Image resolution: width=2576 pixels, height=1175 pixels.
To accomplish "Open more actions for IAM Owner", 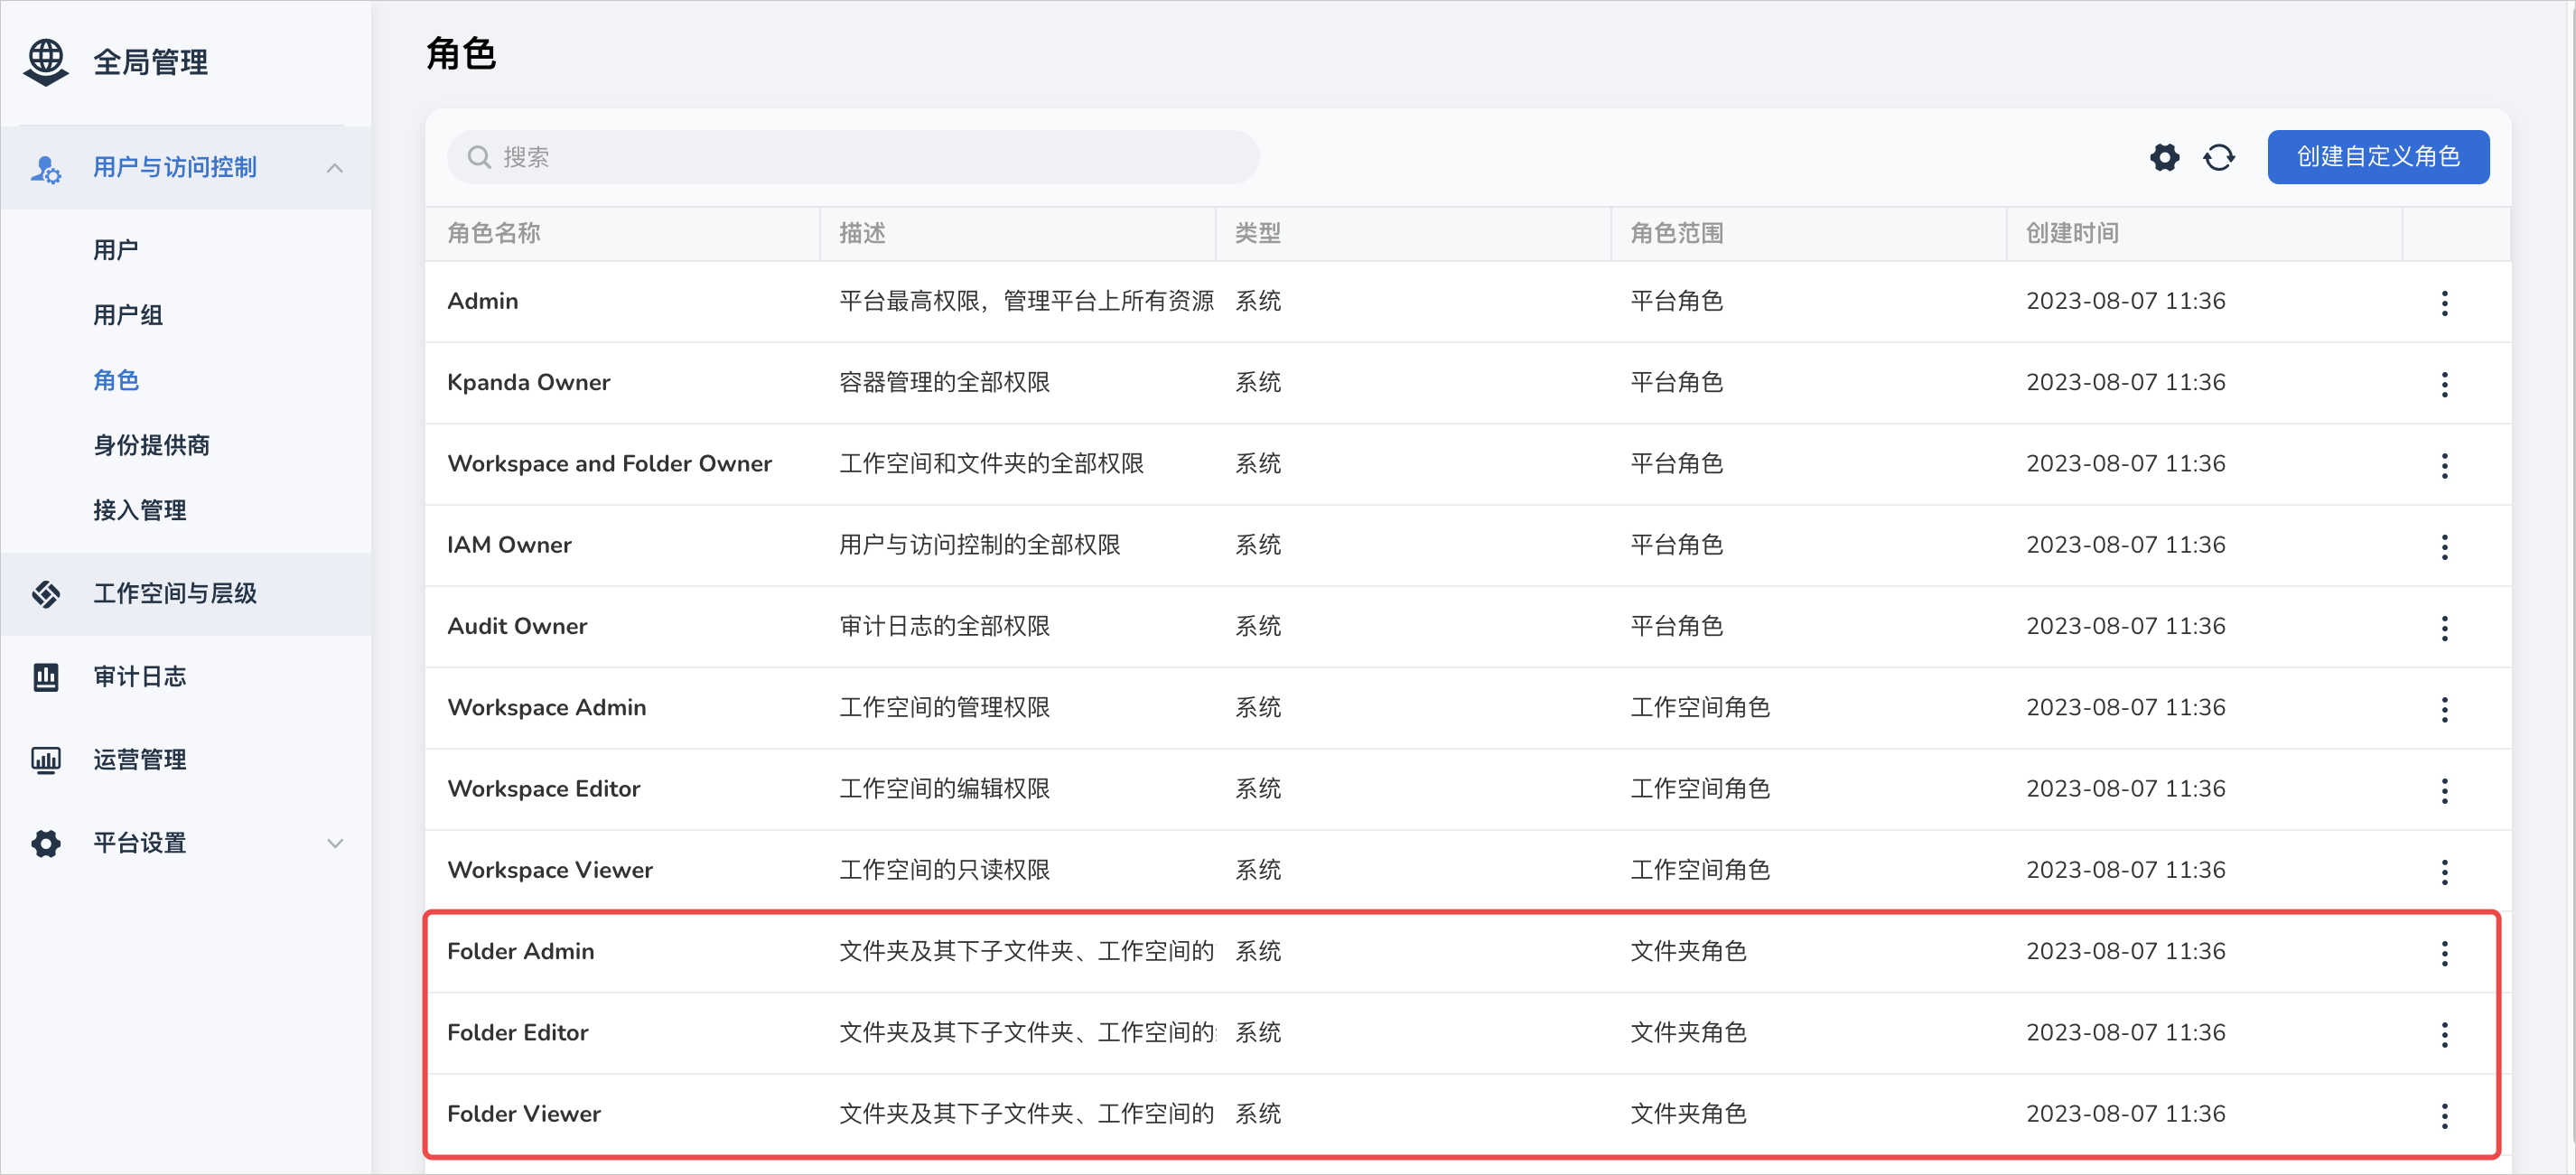I will [2445, 547].
